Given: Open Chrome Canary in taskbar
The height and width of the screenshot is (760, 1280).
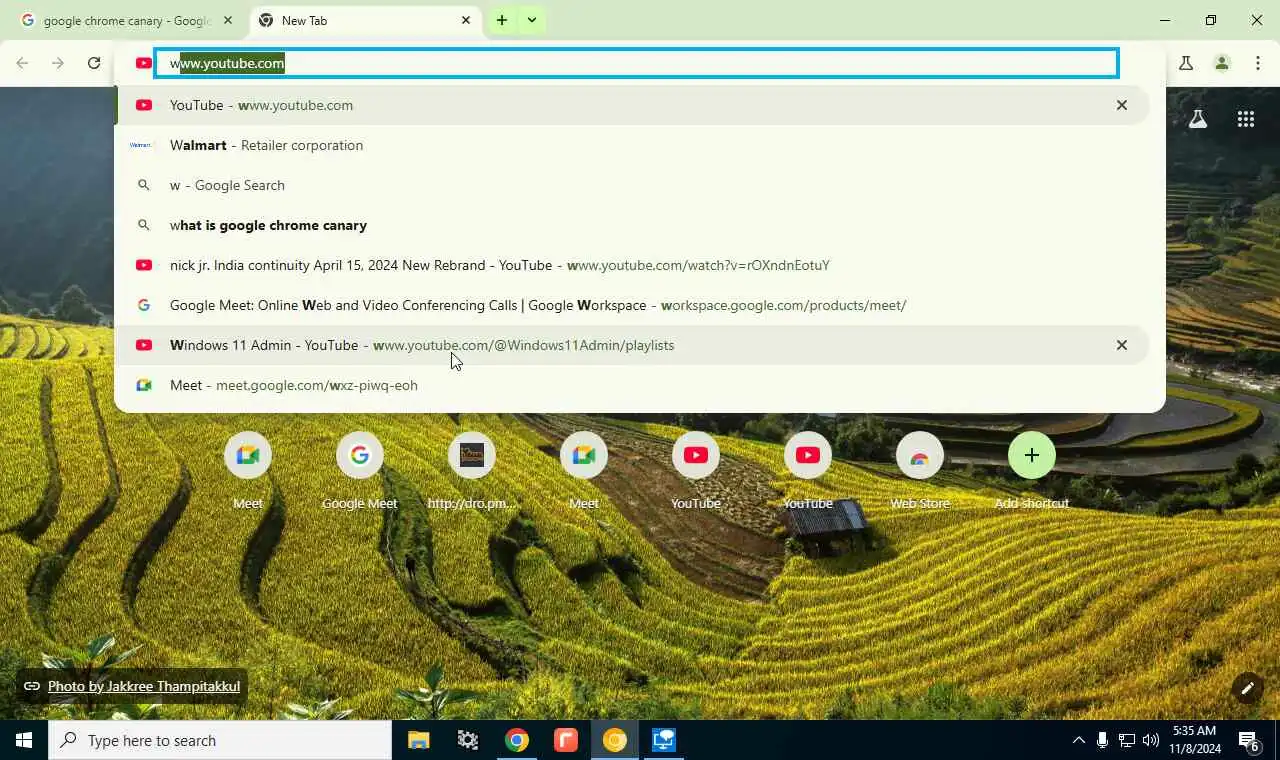Looking at the screenshot, I should [614, 740].
